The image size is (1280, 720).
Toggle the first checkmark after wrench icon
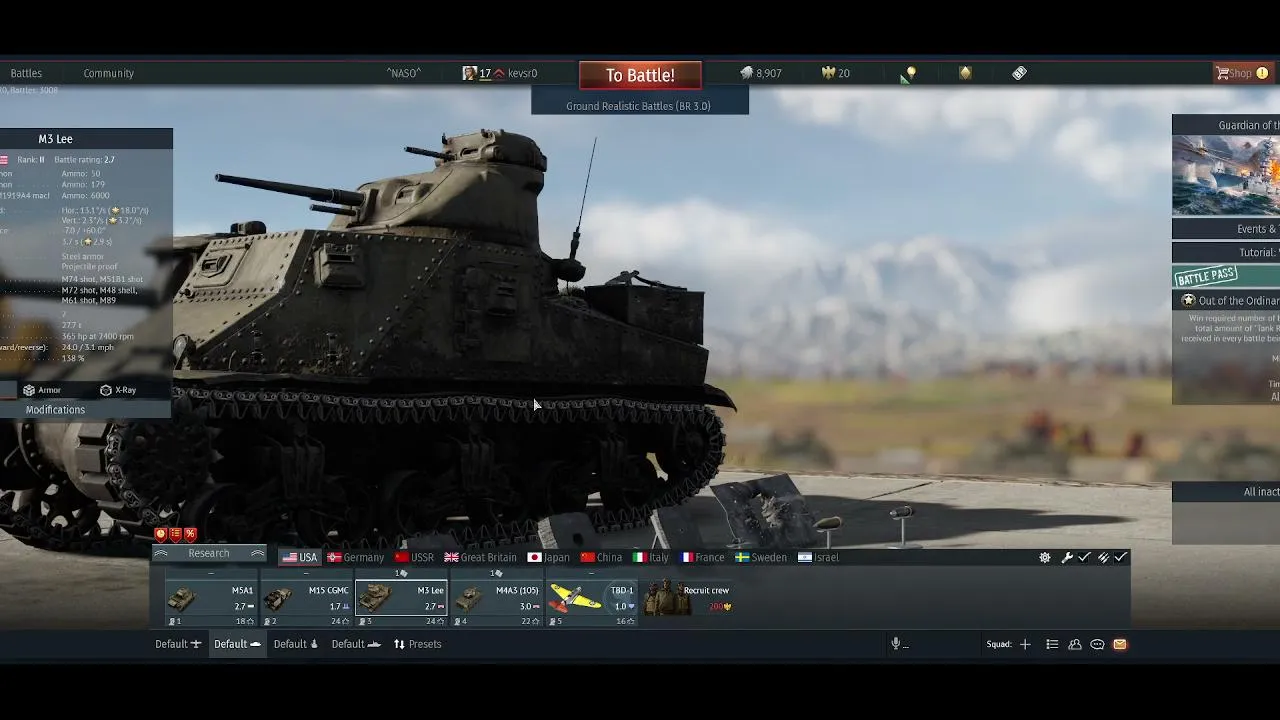pos(1084,557)
